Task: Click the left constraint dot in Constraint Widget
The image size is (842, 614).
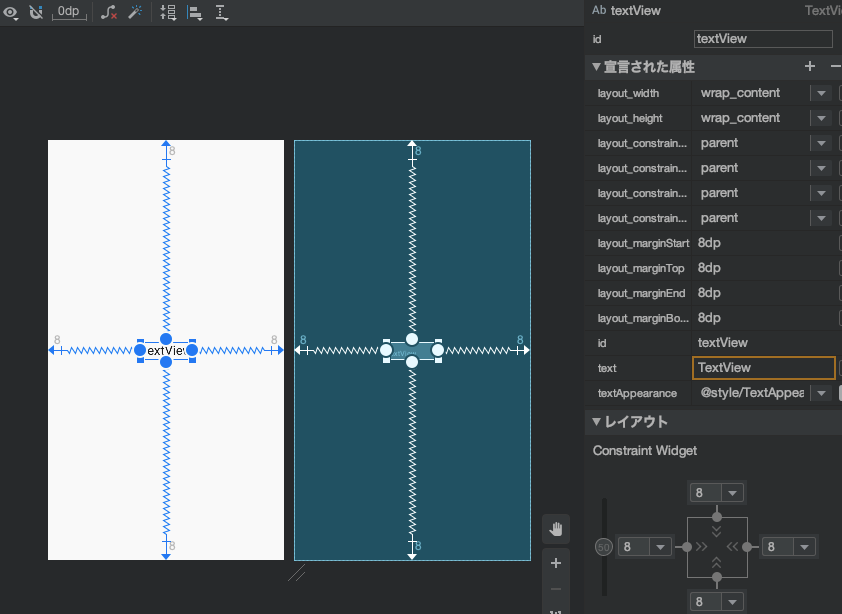Action: coord(687,547)
